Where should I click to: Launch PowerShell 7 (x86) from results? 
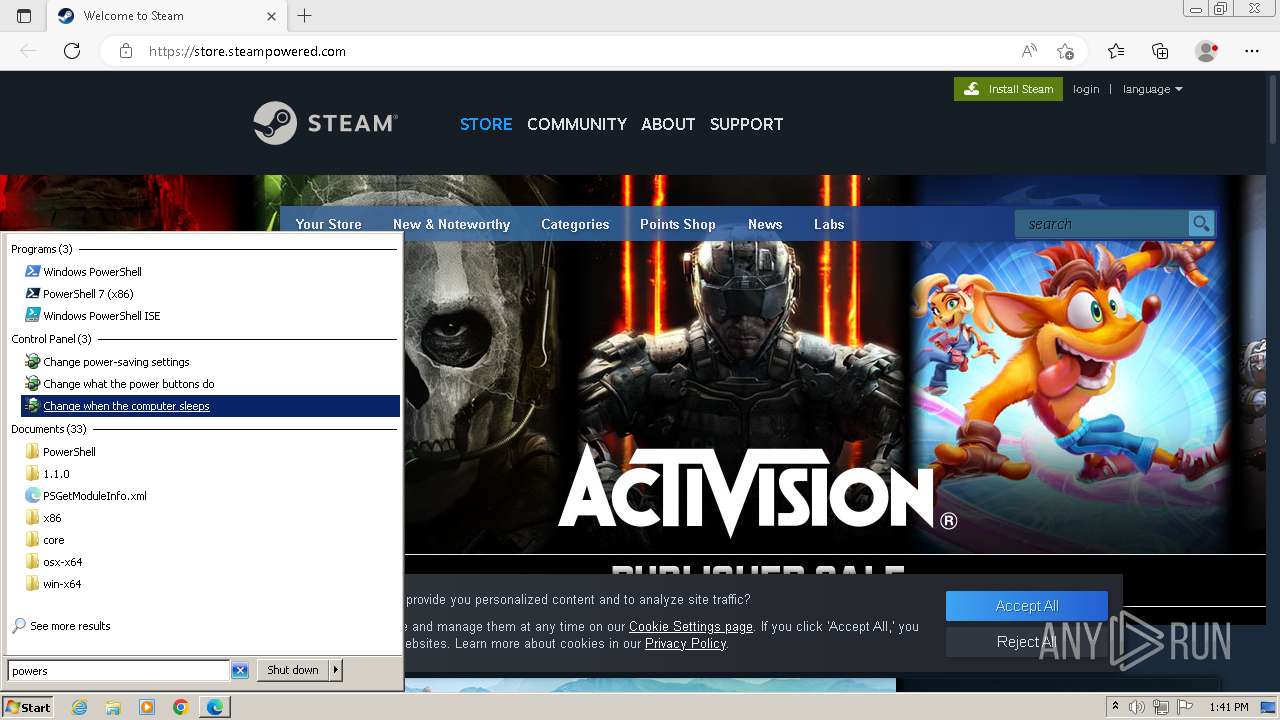88,294
